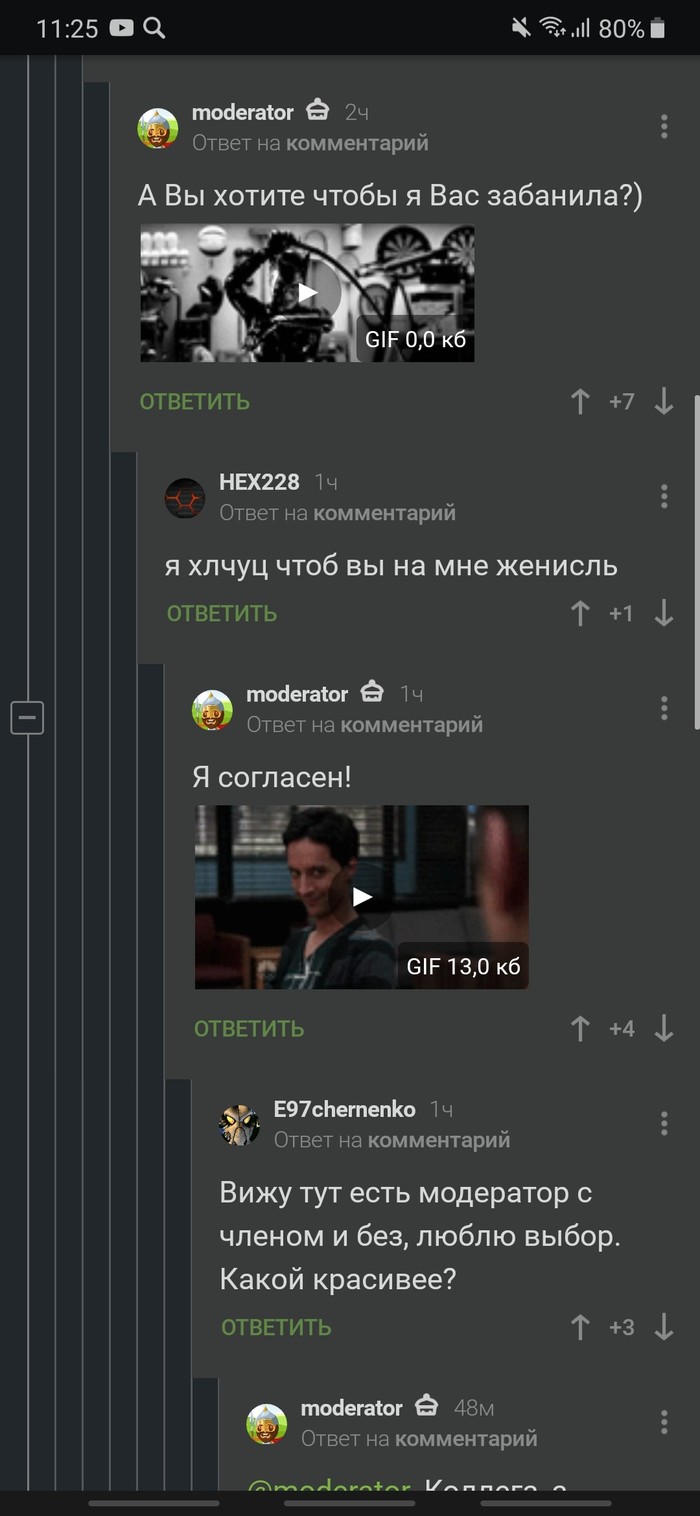700x1516 pixels.
Task: Collapse the comment thread with the minus box
Action: tap(27, 717)
